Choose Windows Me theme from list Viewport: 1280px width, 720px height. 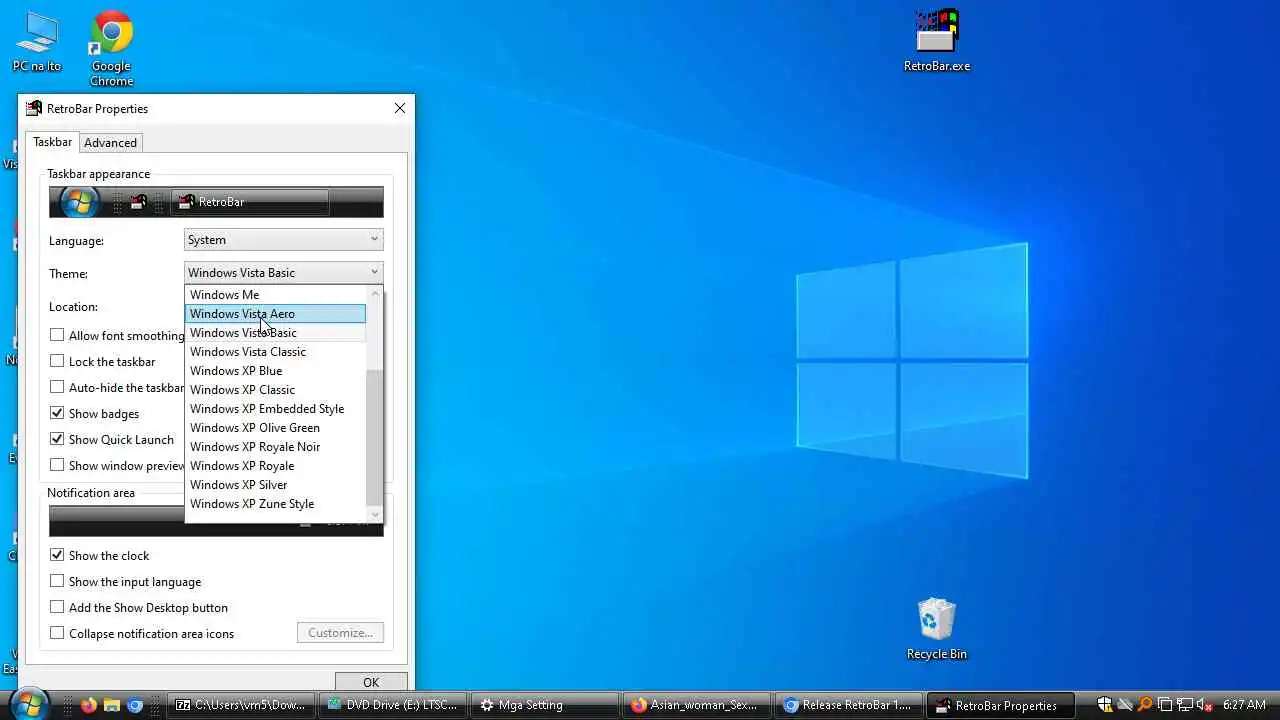tap(276, 295)
